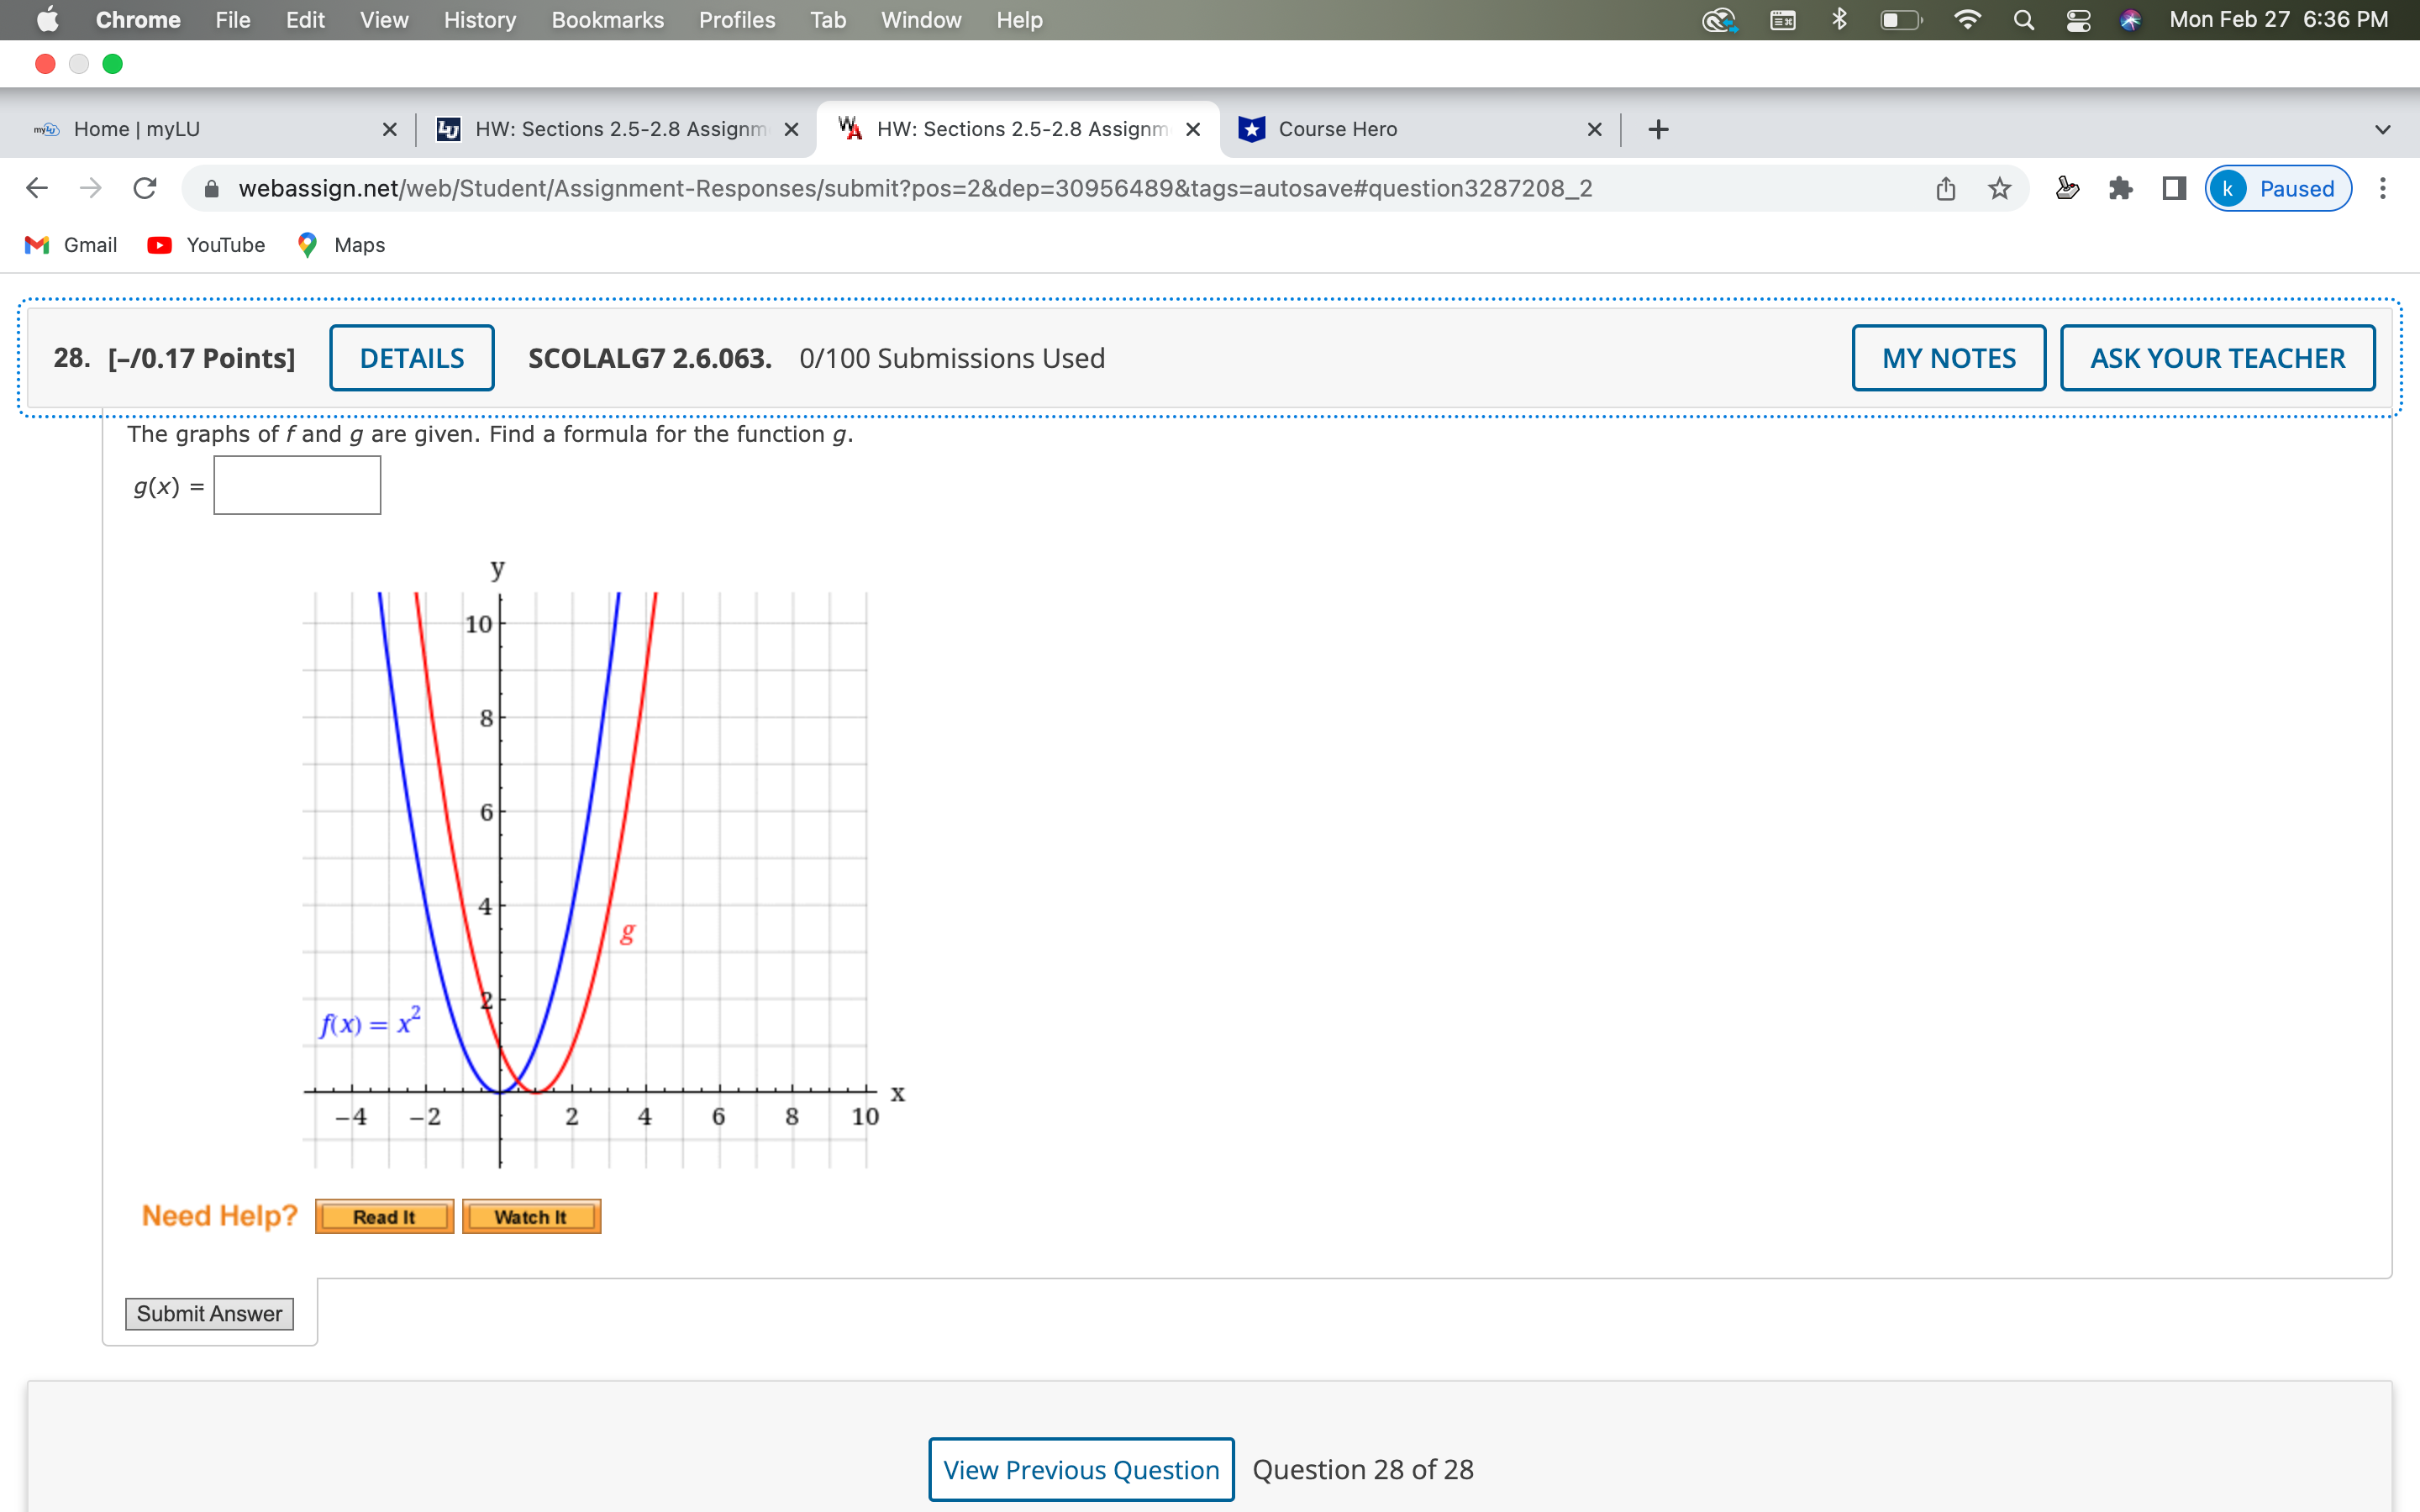Screen dimensions: 2420x1512
Task: Click the g(x) answer input box
Action: click(x=297, y=486)
